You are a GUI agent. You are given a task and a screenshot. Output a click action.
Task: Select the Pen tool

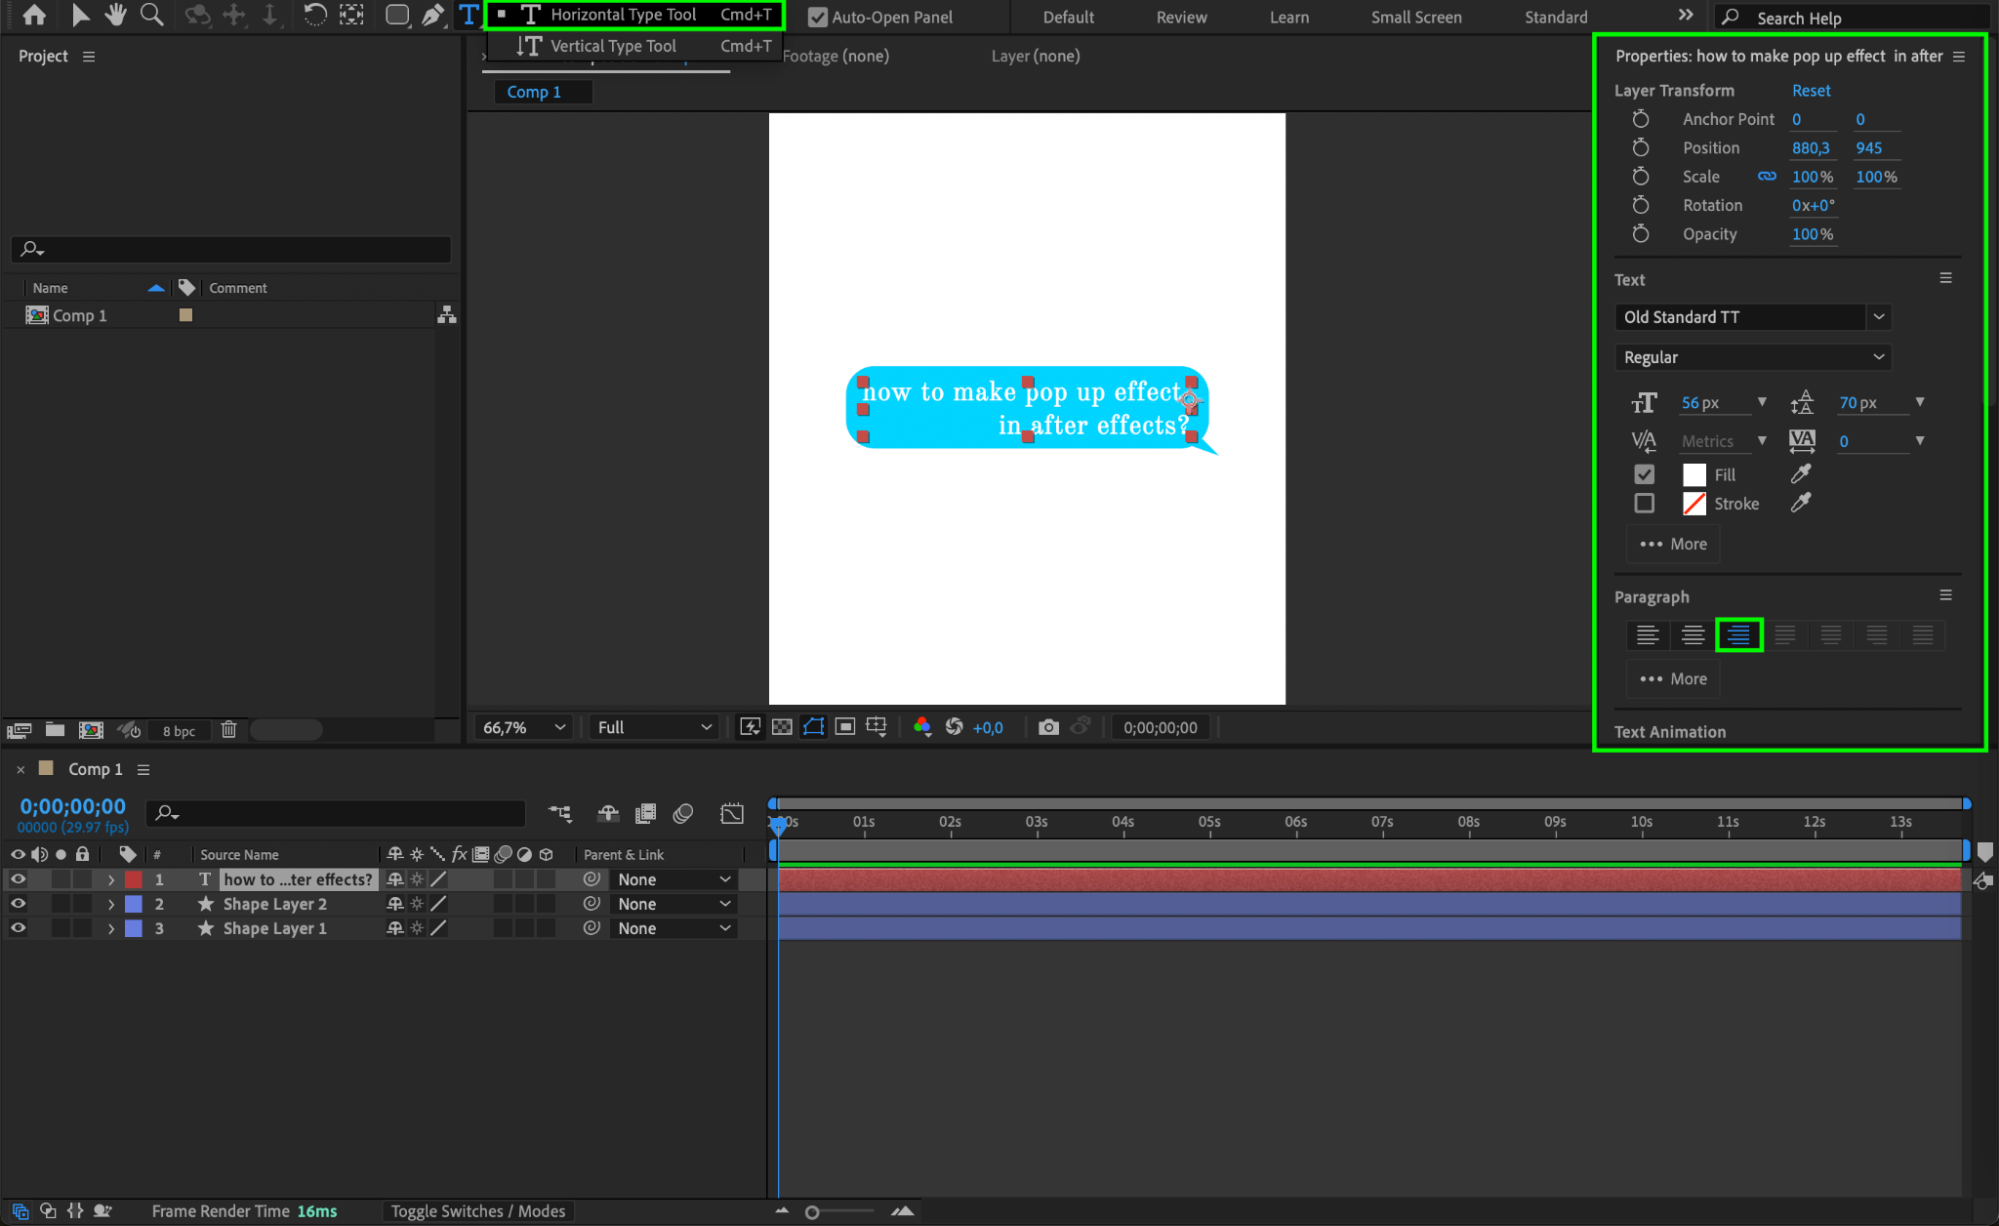(432, 15)
